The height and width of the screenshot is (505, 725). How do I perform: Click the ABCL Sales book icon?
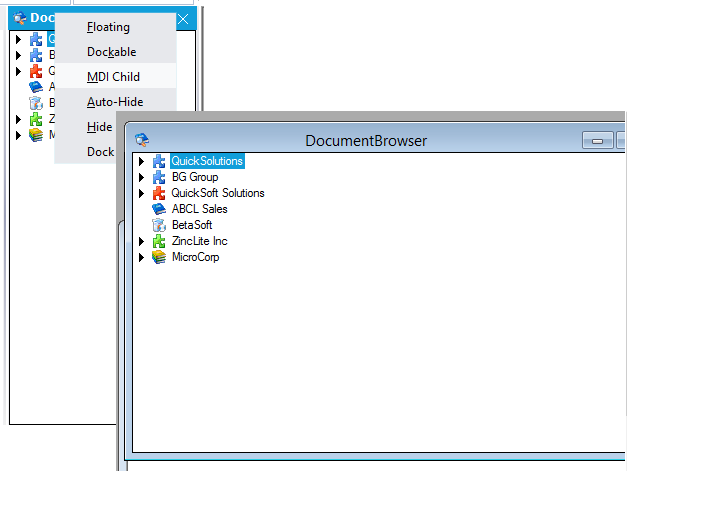(x=159, y=209)
